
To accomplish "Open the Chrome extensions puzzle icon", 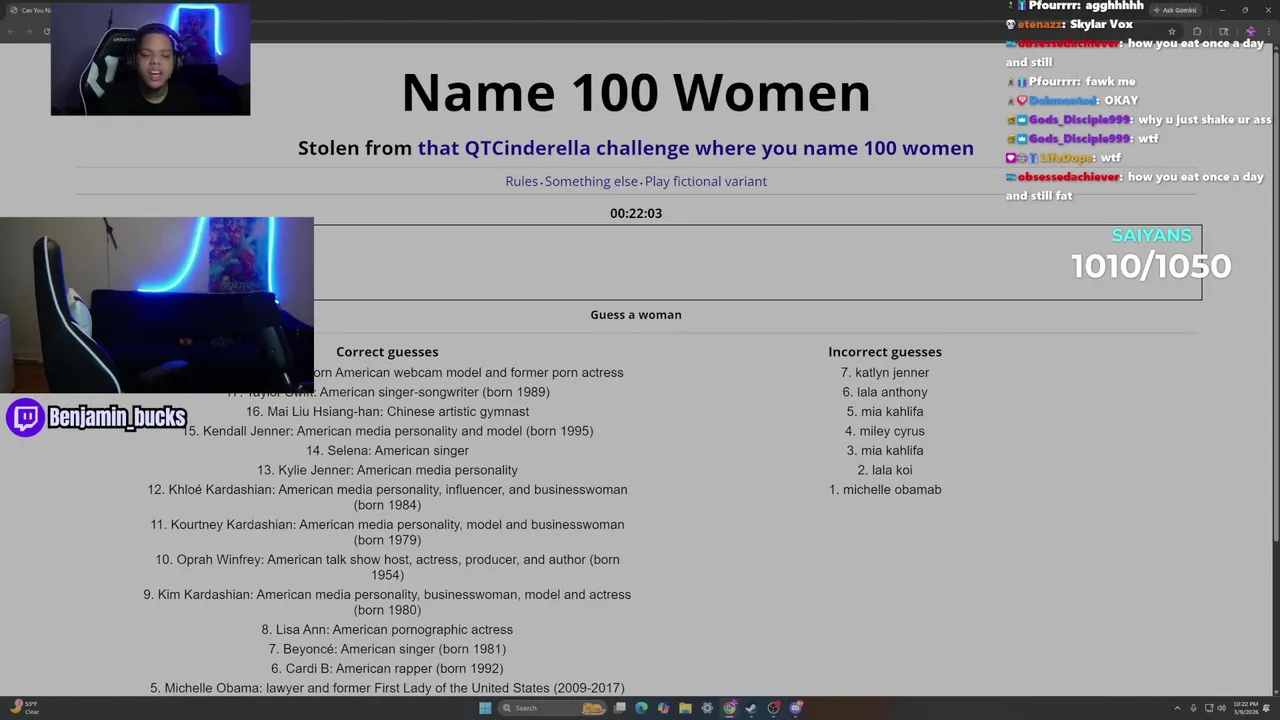I will pyautogui.click(x=1197, y=31).
